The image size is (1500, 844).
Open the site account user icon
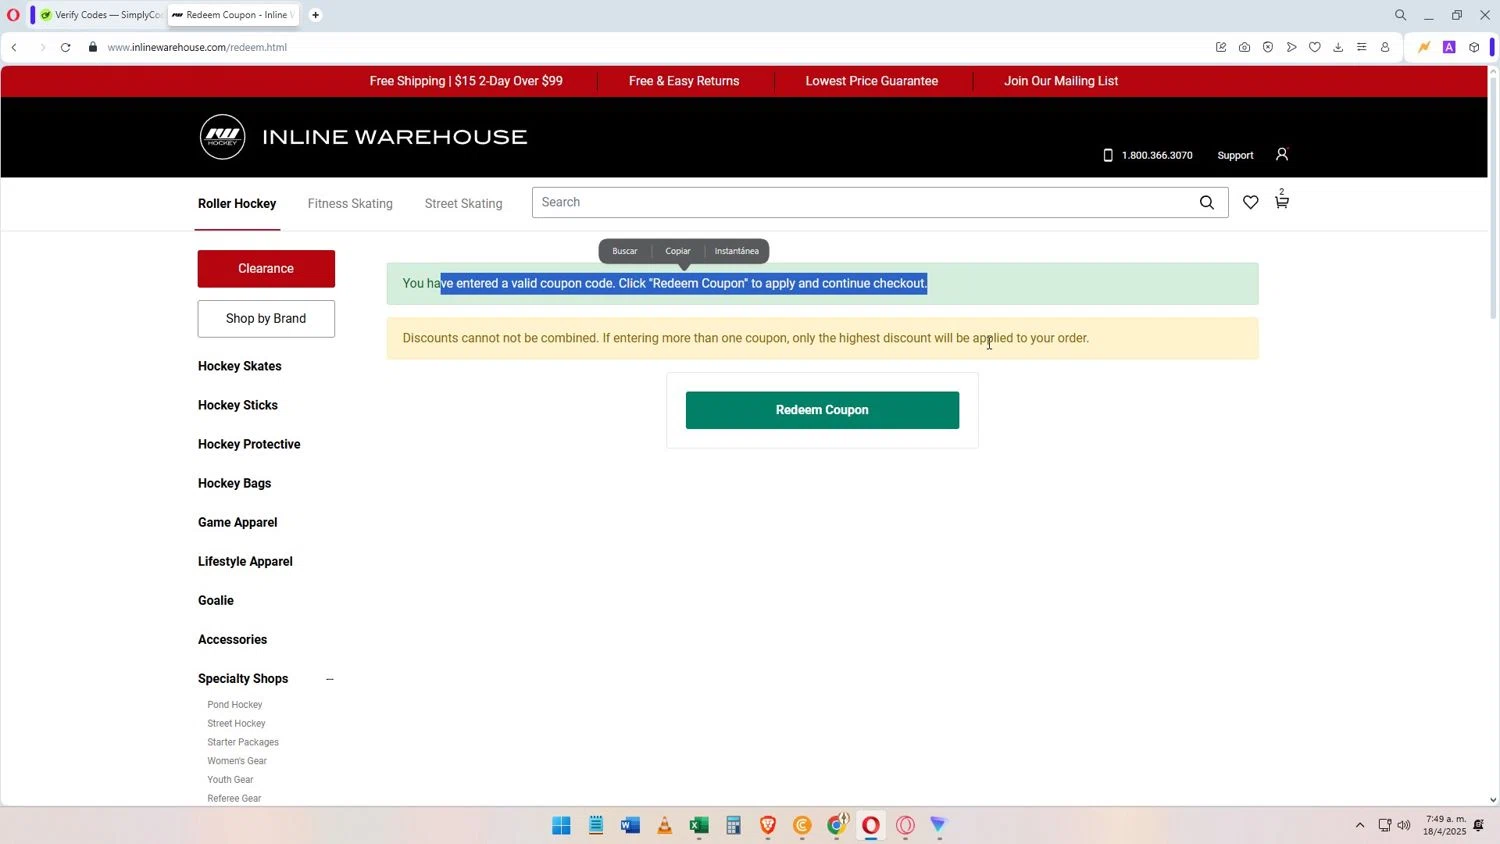click(1282, 154)
